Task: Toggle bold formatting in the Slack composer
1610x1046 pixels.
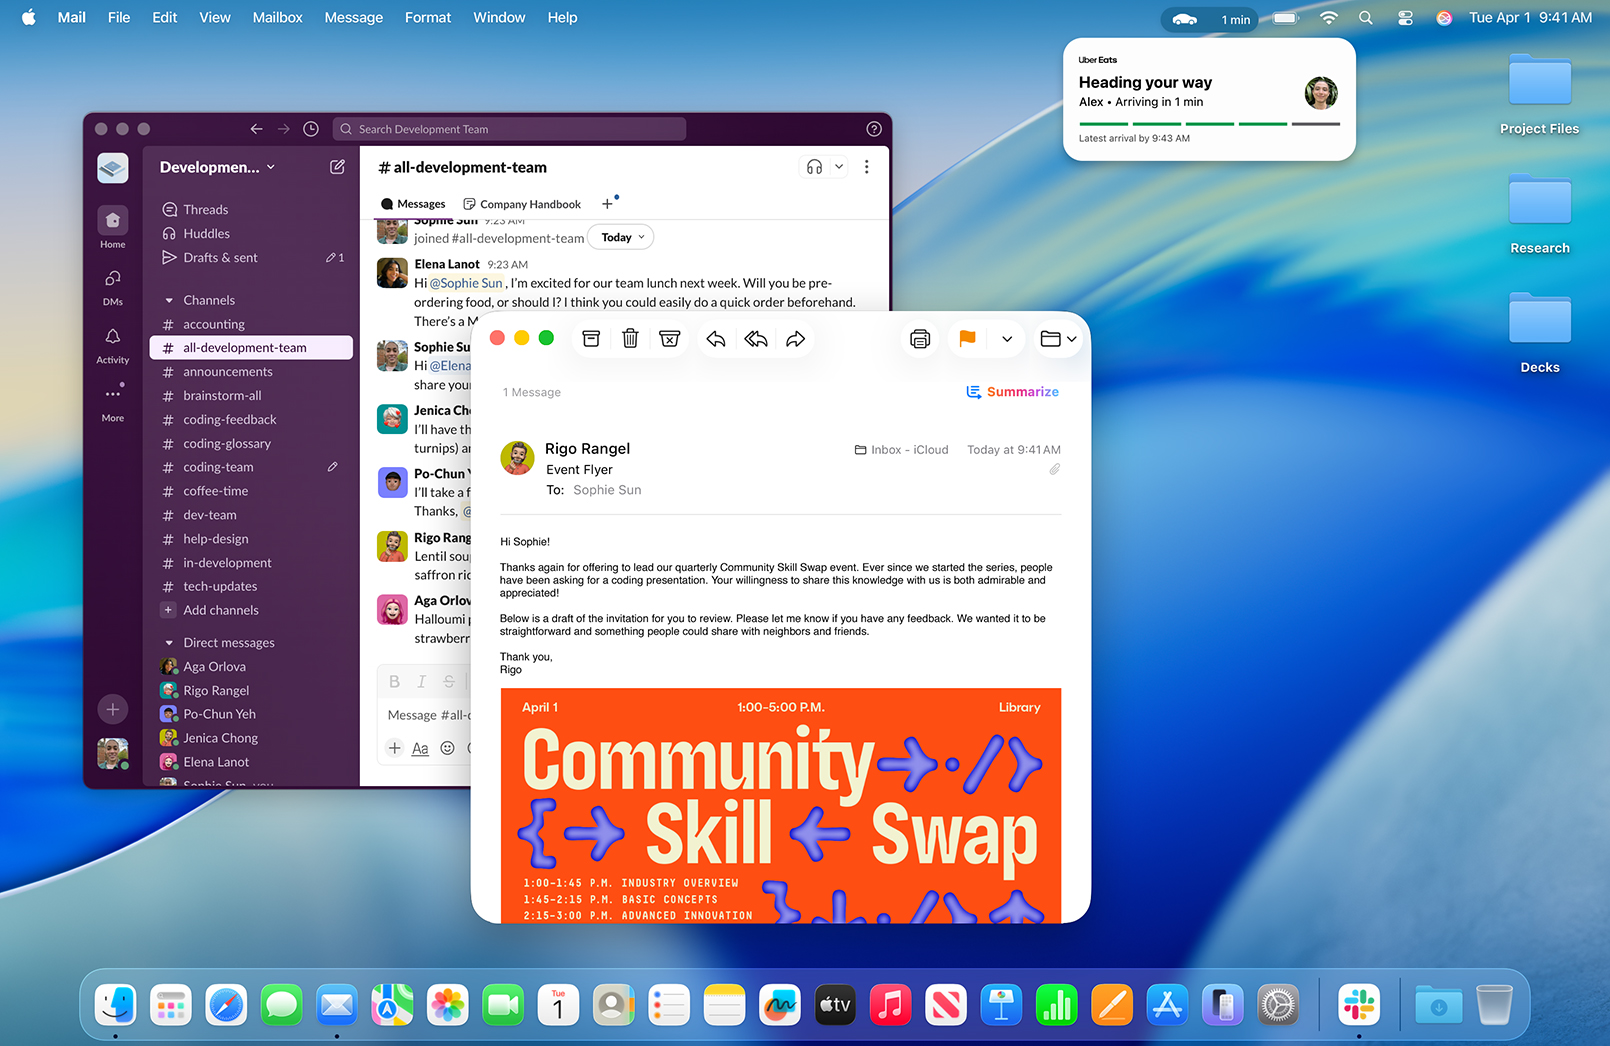Action: [394, 681]
